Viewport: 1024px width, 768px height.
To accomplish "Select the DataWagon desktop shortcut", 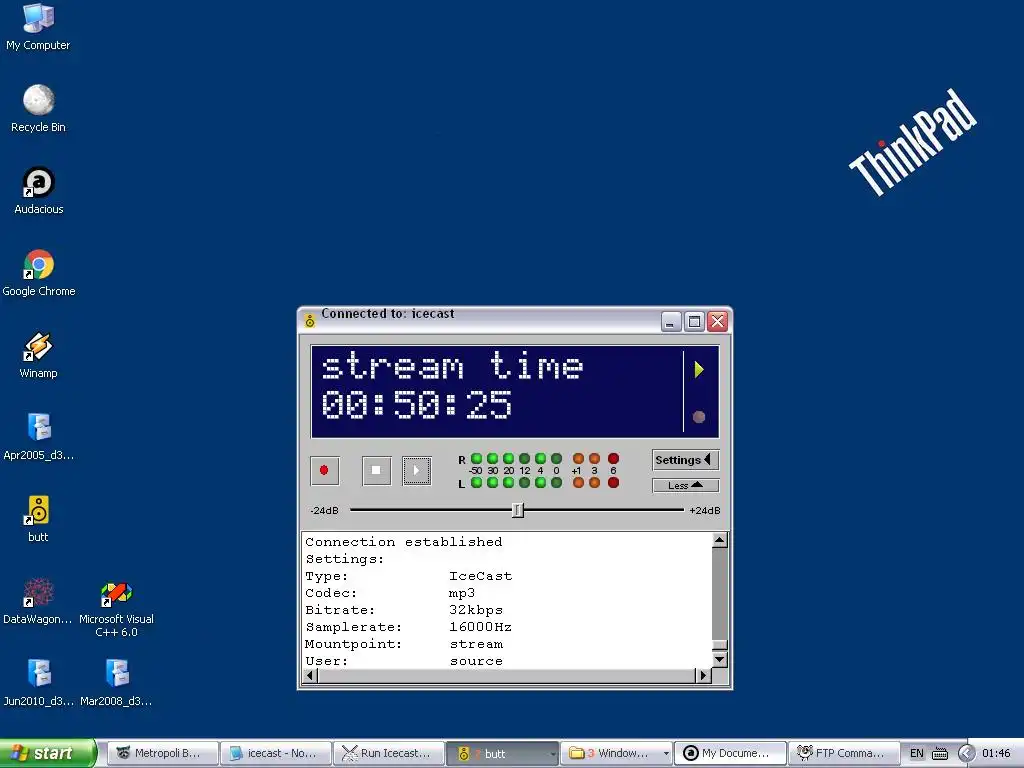I will pos(38,601).
